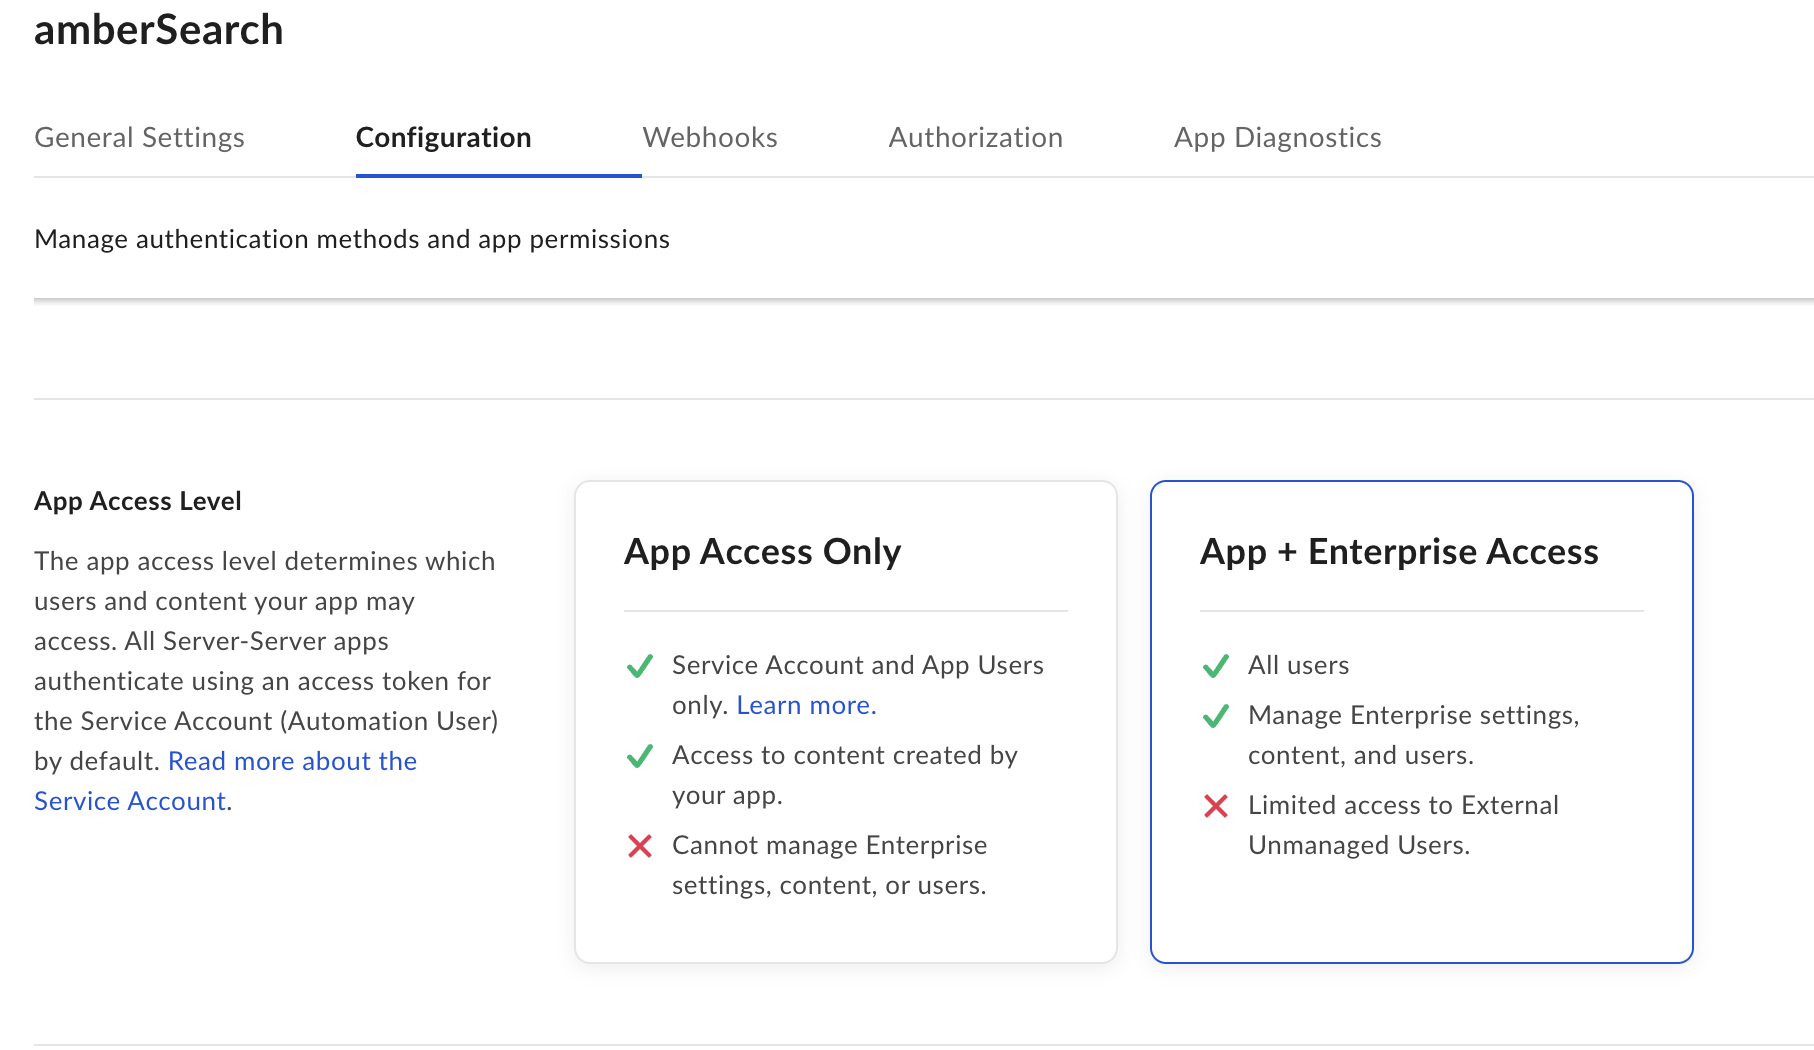Click Cannot manage Enterprise settings text
Image resolution: width=1814 pixels, height=1050 pixels.
[830, 865]
